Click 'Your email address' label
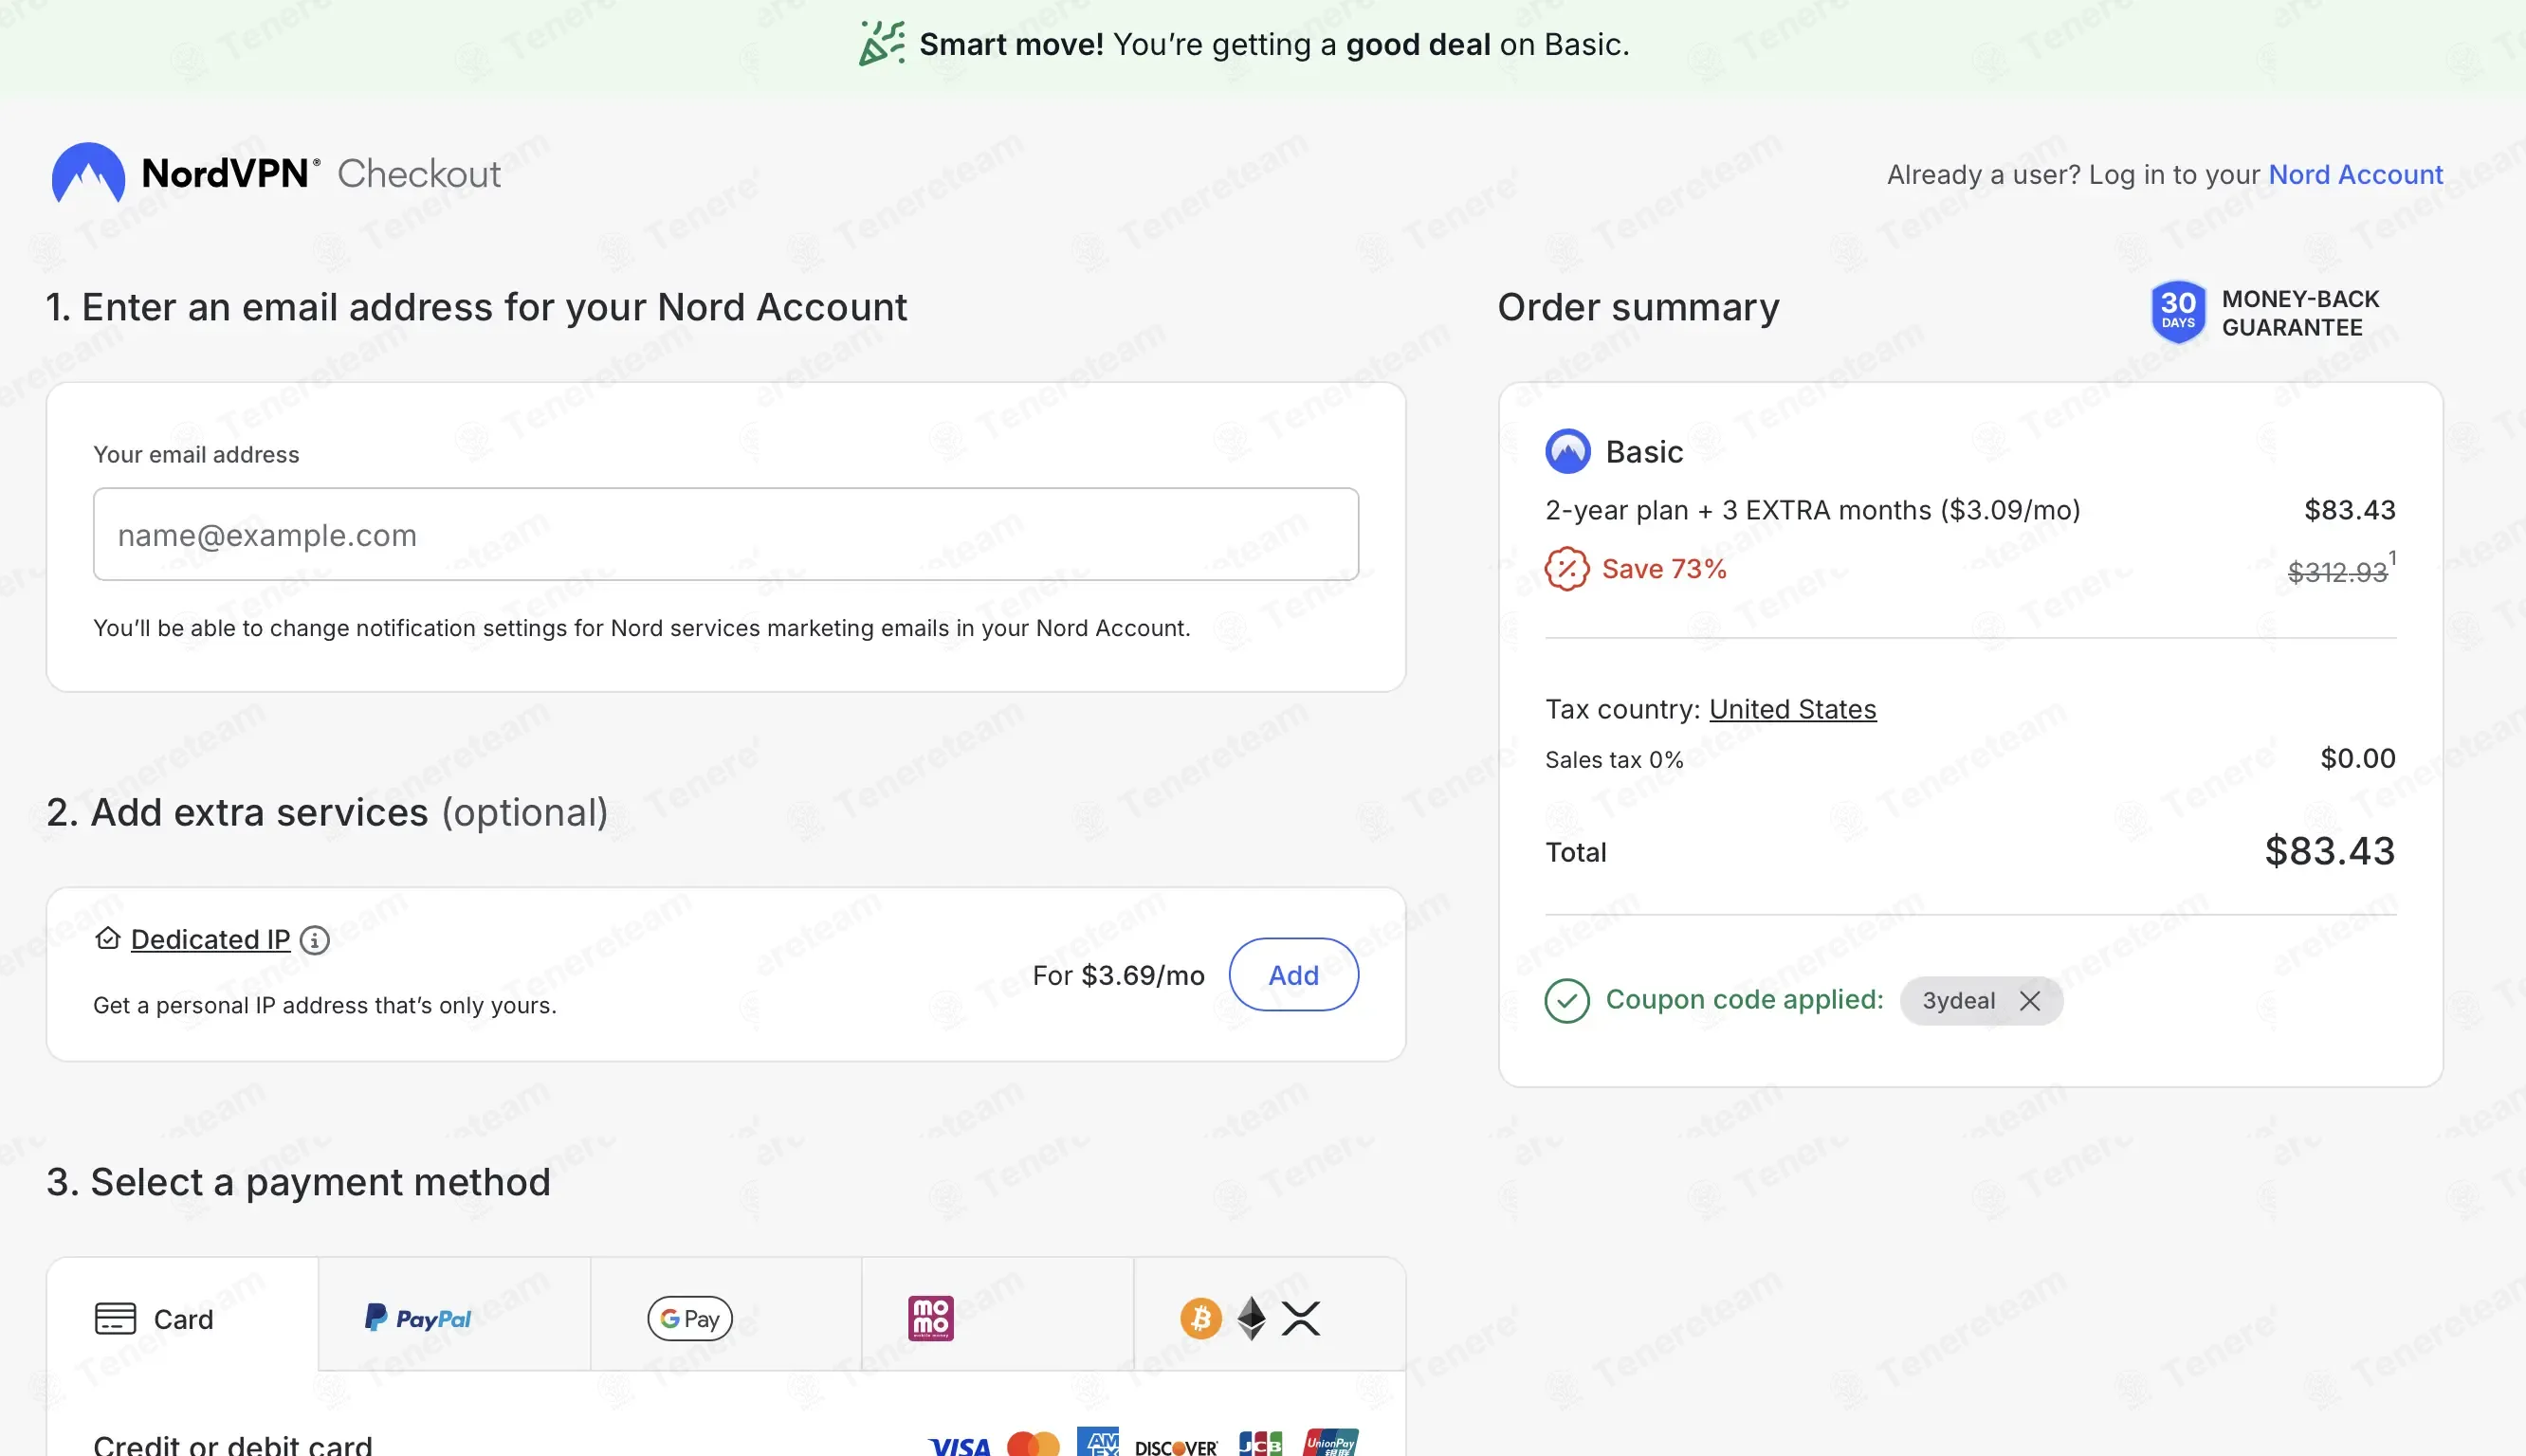The image size is (2526, 1456). pyautogui.click(x=196, y=455)
